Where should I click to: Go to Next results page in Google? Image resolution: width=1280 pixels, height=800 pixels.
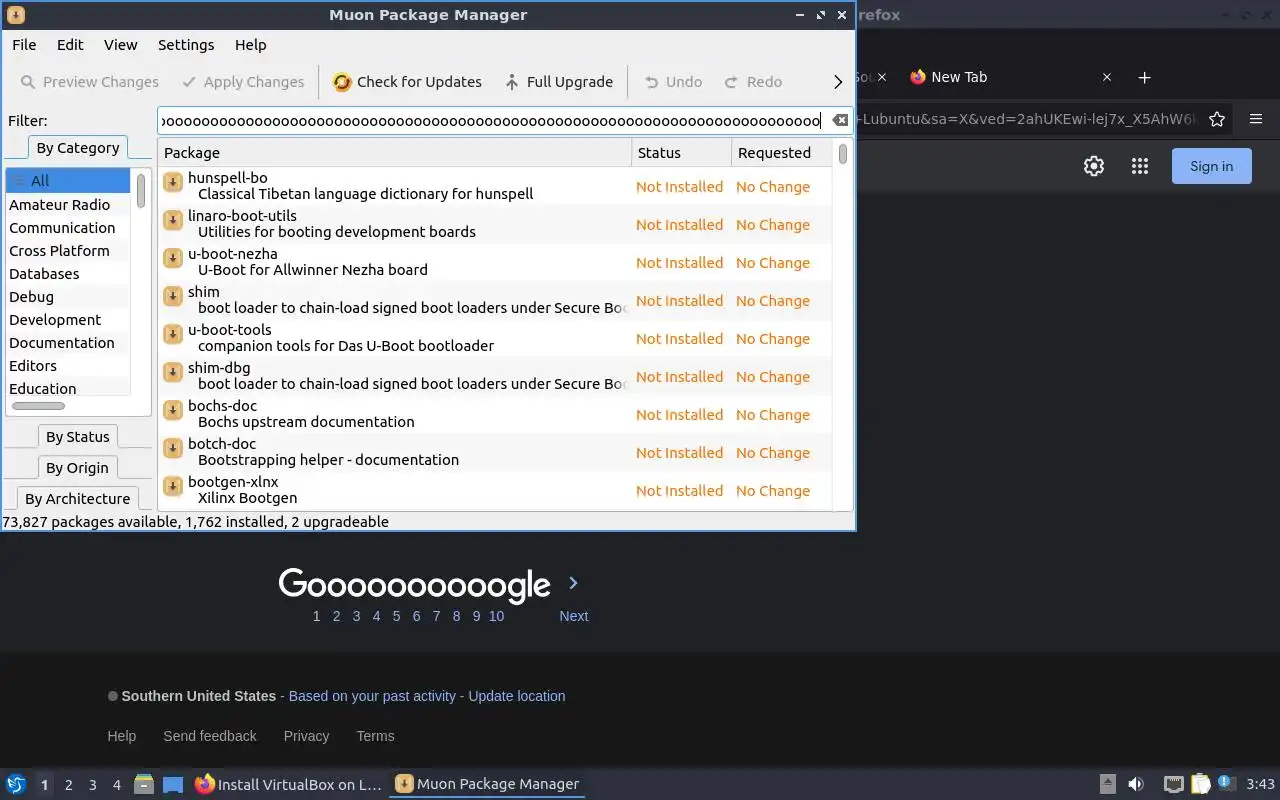(573, 616)
